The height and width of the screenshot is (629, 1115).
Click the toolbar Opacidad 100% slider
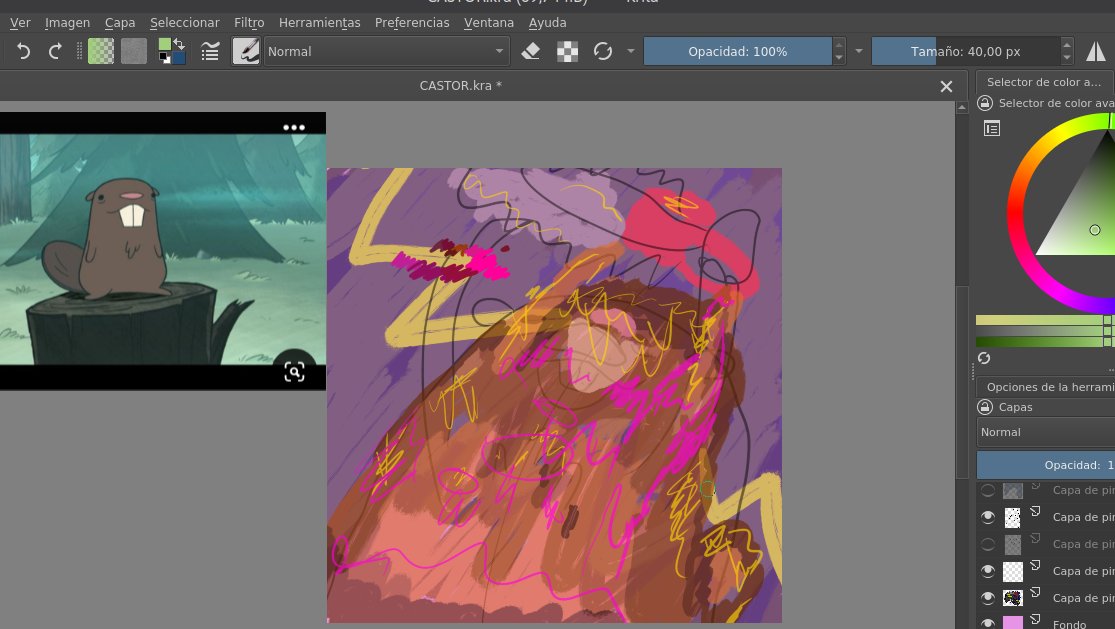[x=737, y=51]
